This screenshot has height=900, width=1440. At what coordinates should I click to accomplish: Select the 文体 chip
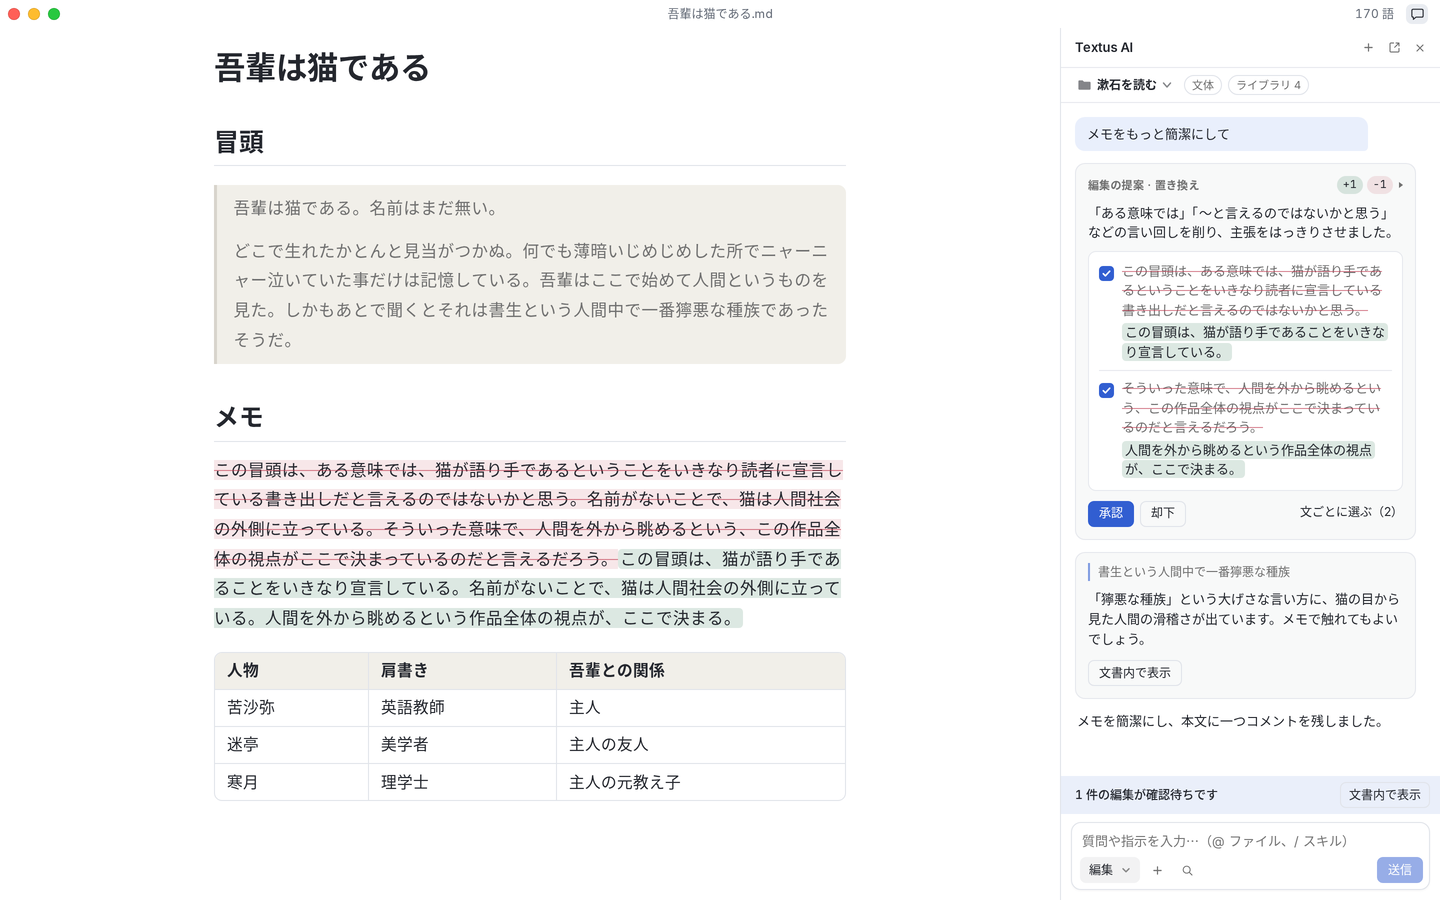pyautogui.click(x=1203, y=85)
